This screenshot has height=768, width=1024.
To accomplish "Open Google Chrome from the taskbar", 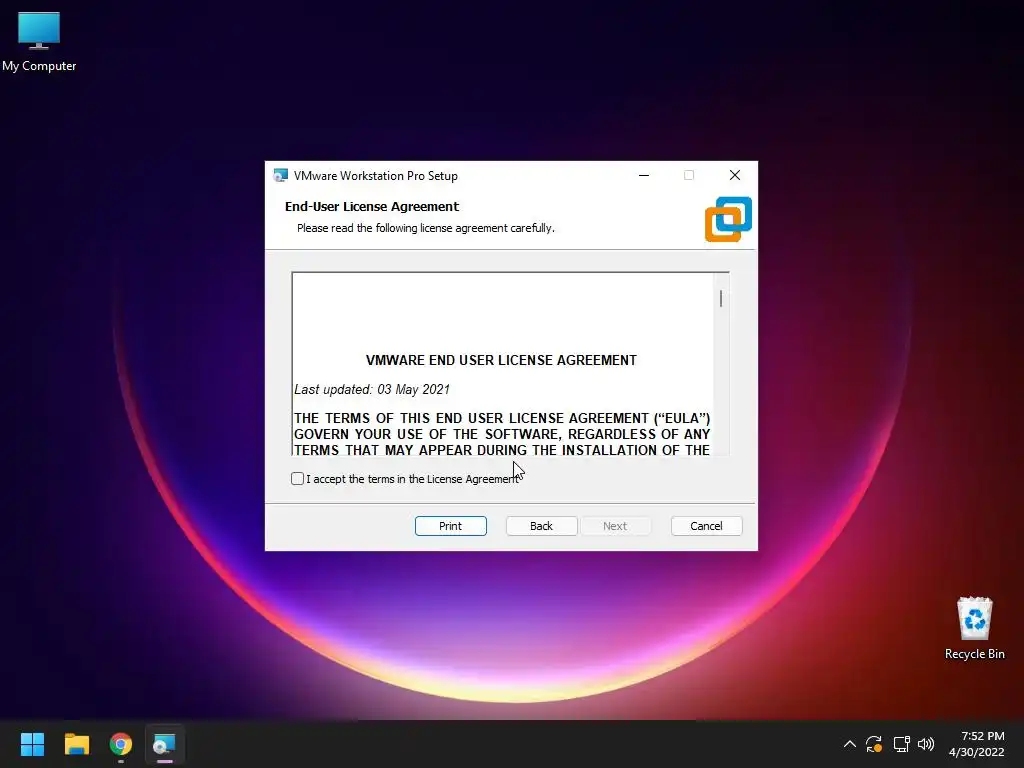I will coord(121,744).
